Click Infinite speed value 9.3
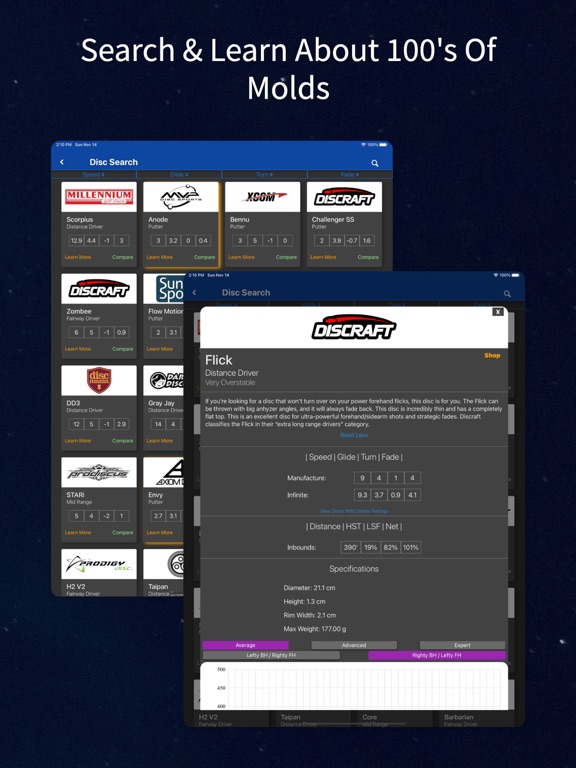Viewport: 576px width, 768px height. pos(362,495)
